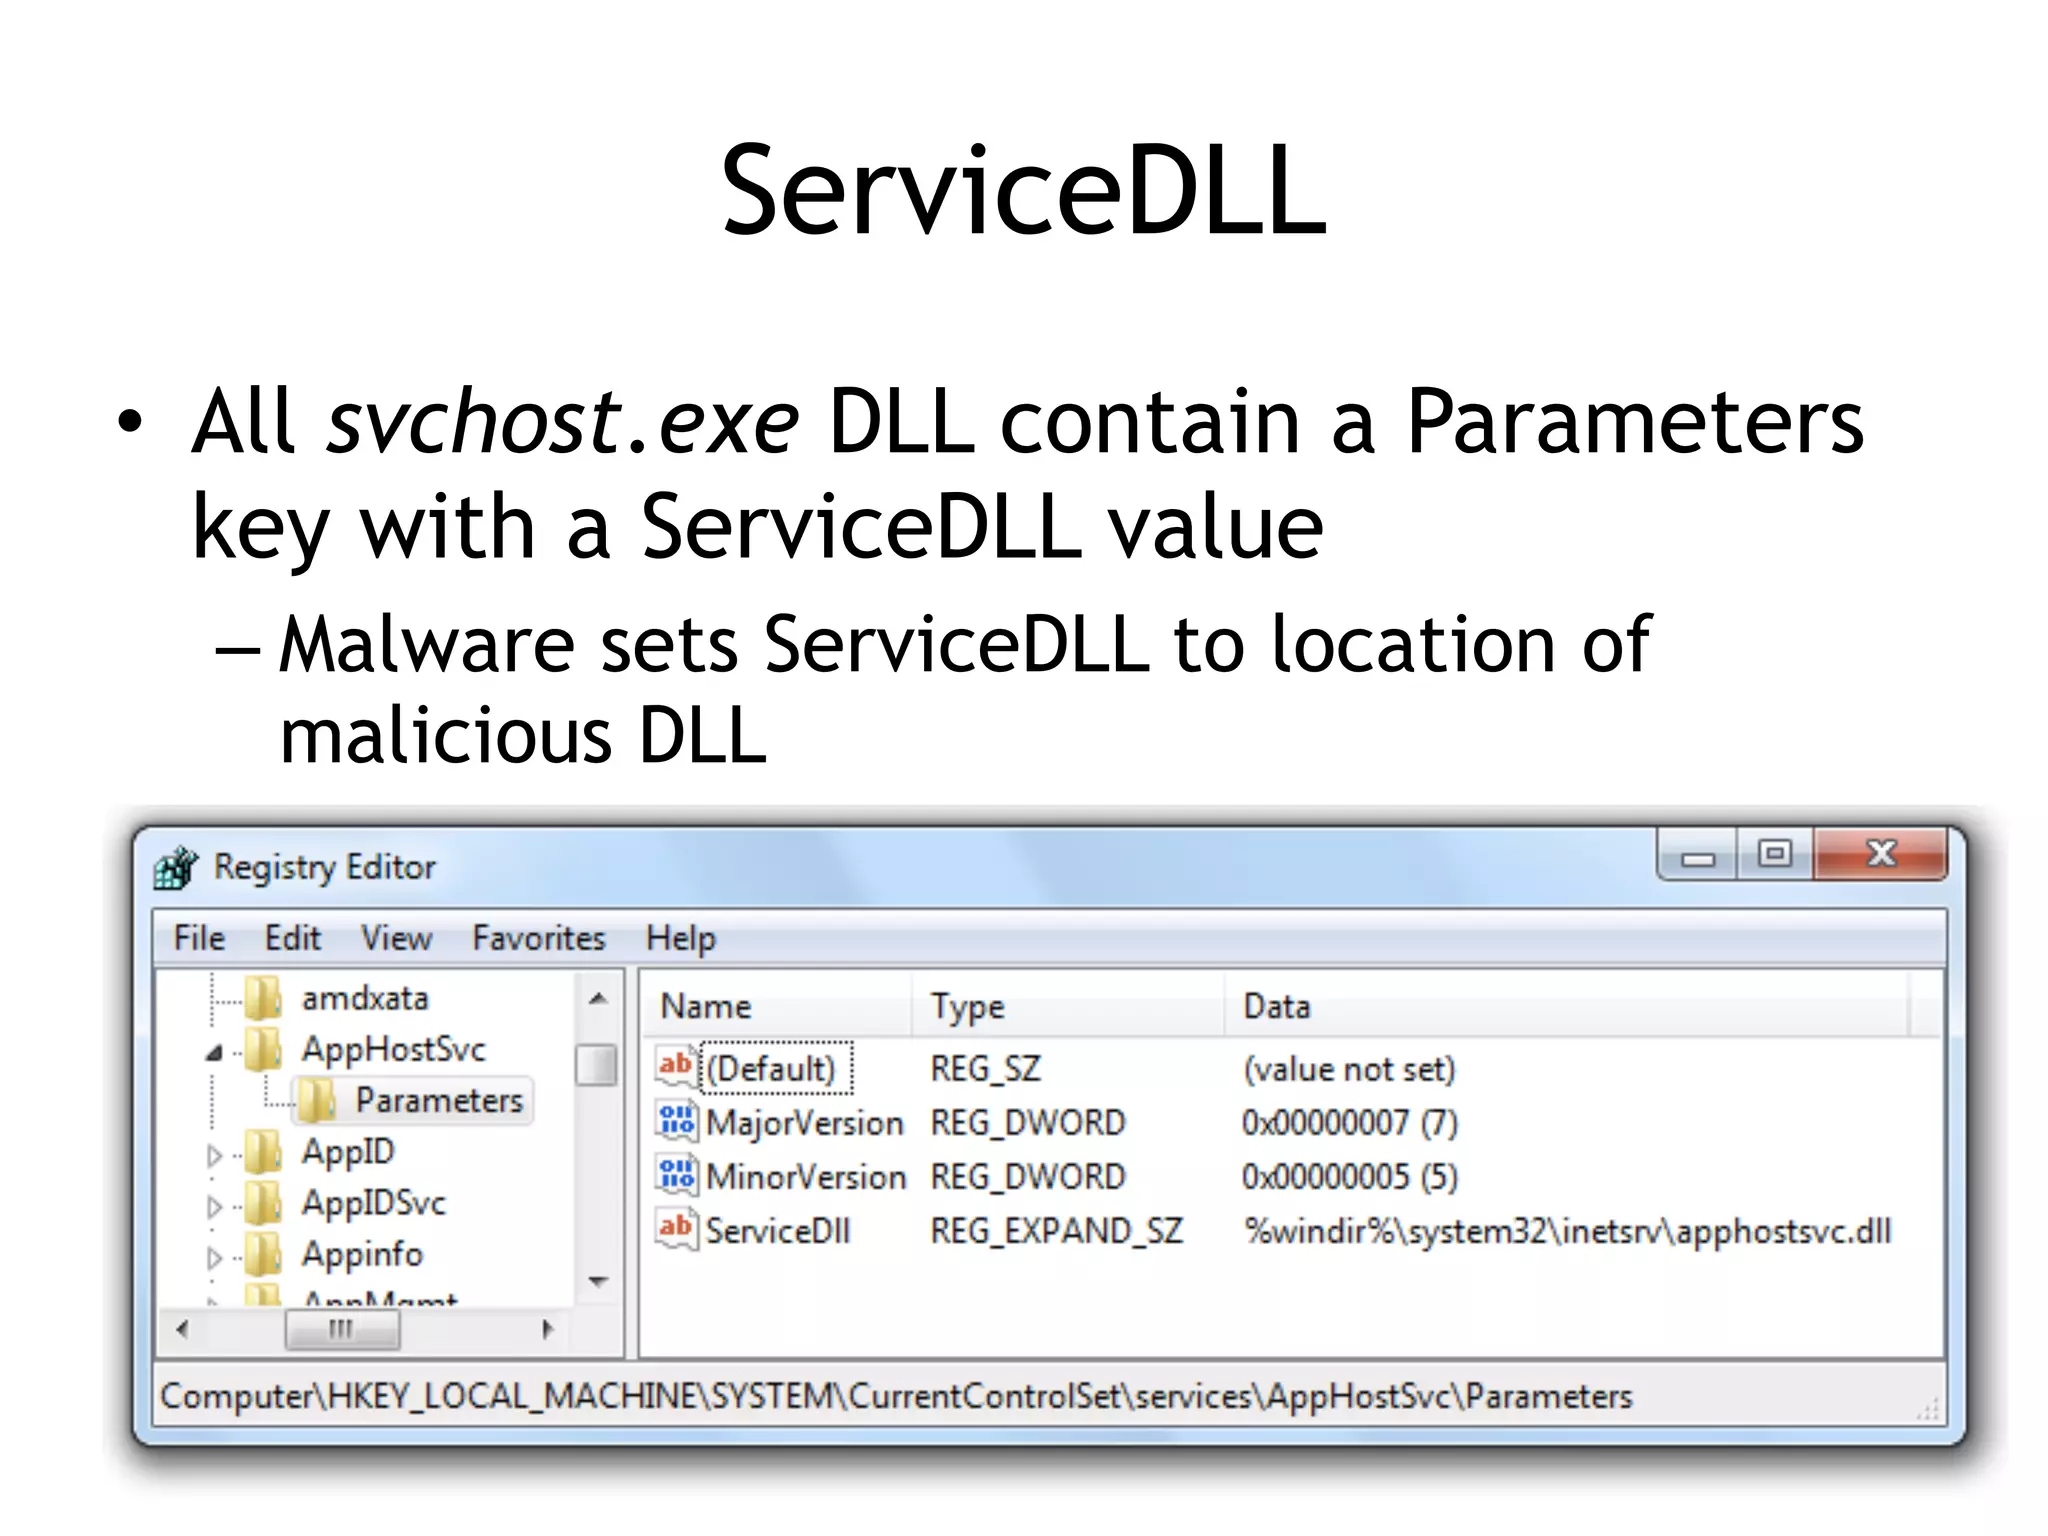Open the View menu
This screenshot has width=2048, height=1536.
click(396, 938)
